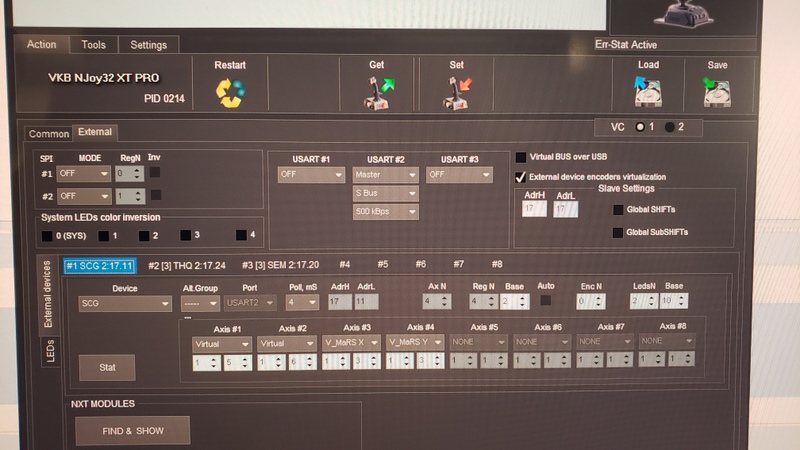Click the Save disk icon

pos(716,92)
